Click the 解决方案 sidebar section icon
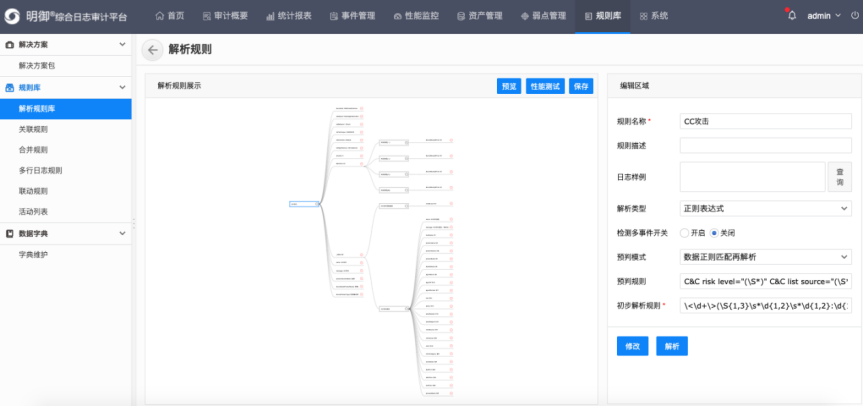Image resolution: width=863 pixels, height=406 pixels. point(9,45)
